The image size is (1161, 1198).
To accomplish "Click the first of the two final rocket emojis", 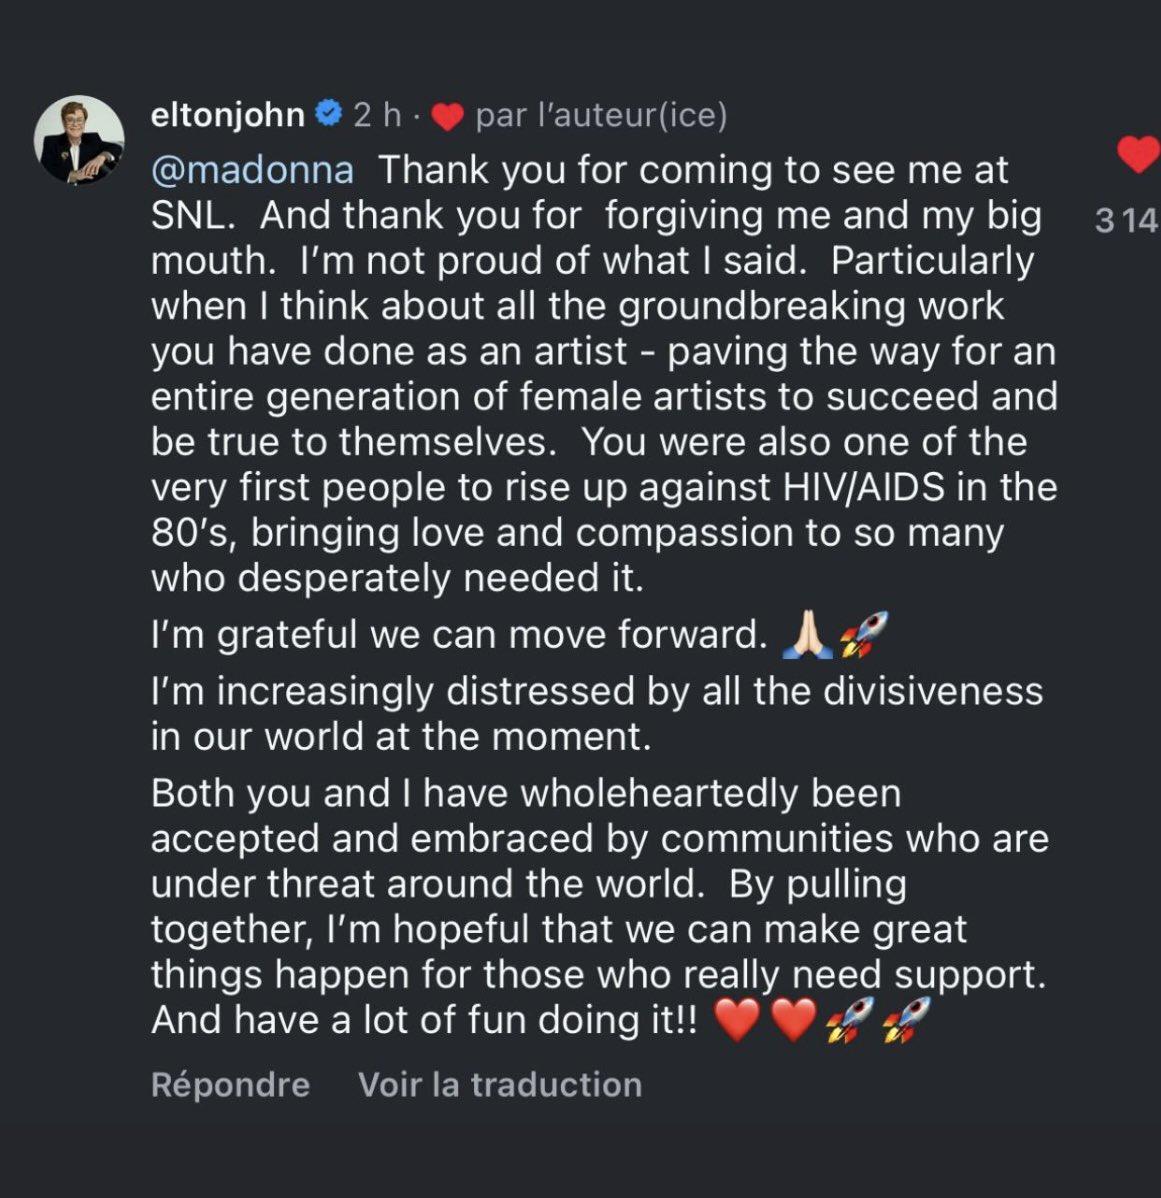I will tap(850, 1020).
